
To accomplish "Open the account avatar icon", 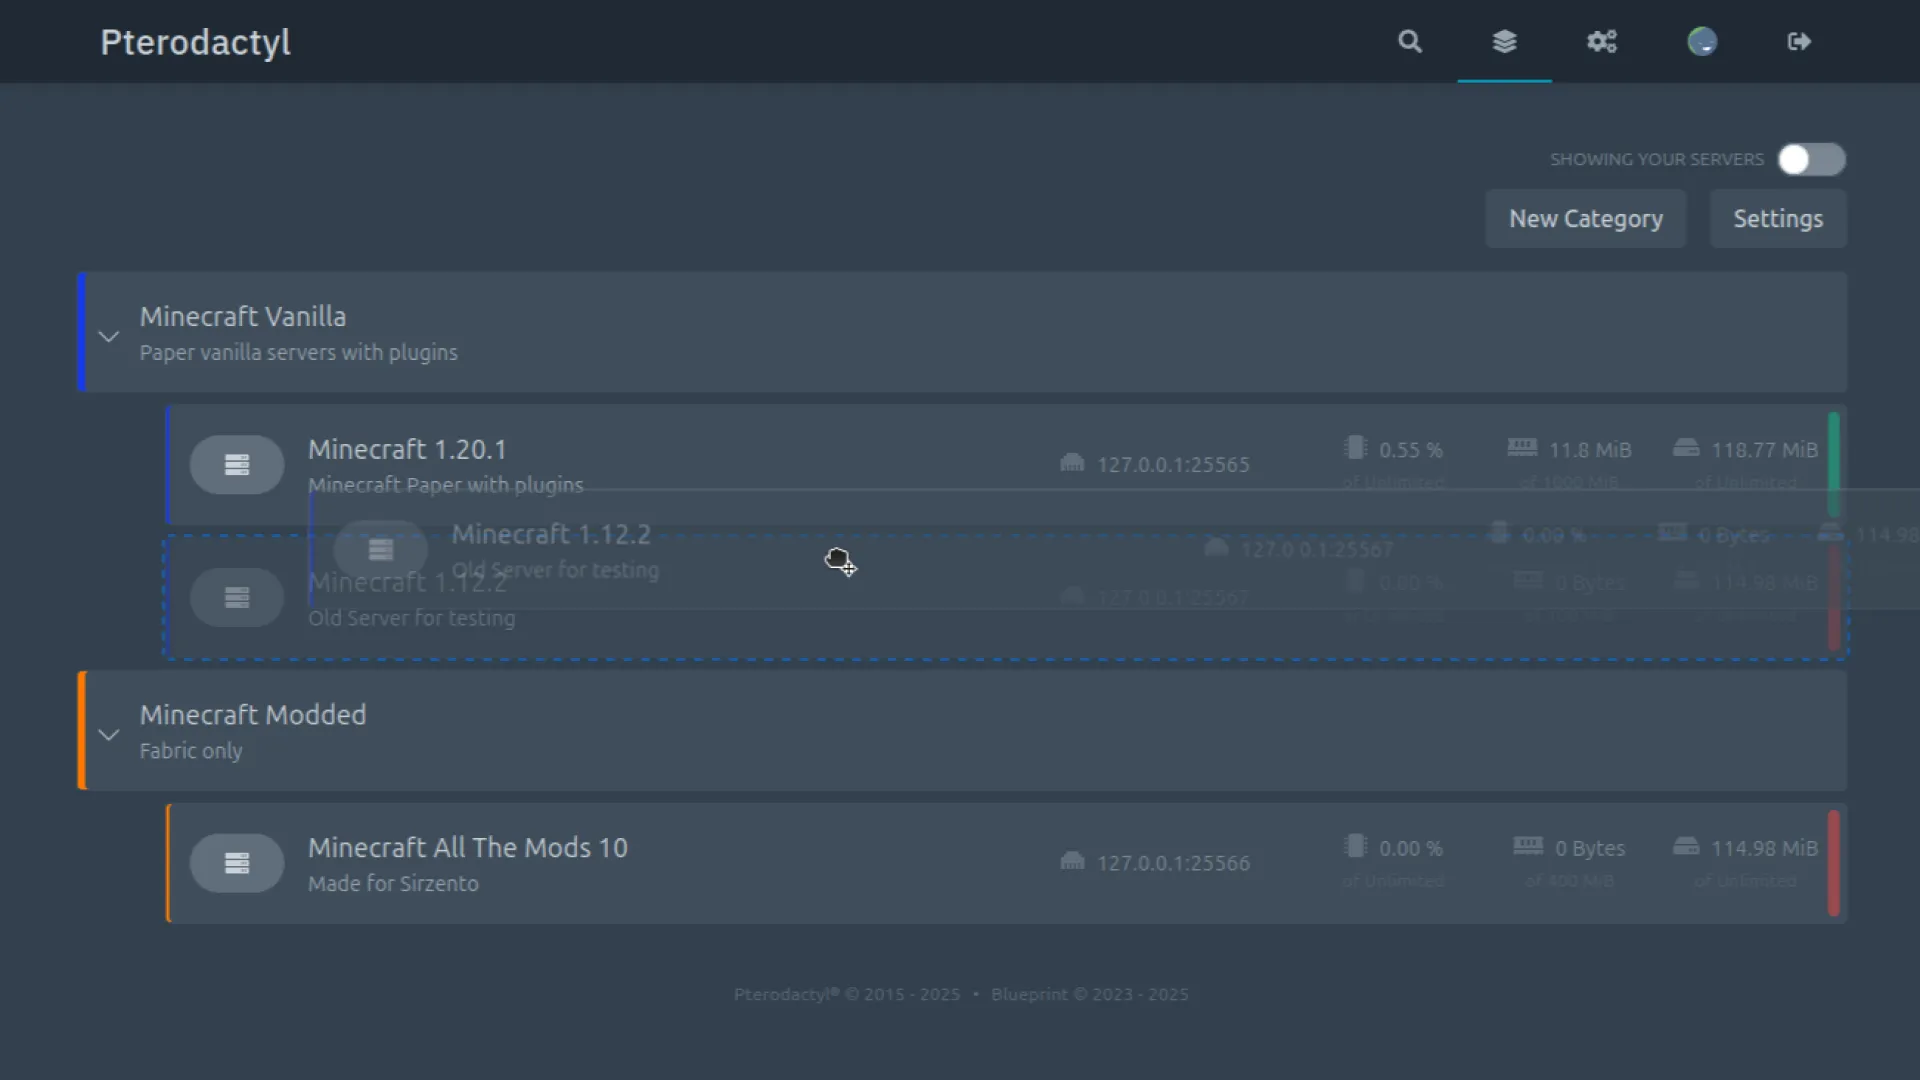I will click(1702, 41).
